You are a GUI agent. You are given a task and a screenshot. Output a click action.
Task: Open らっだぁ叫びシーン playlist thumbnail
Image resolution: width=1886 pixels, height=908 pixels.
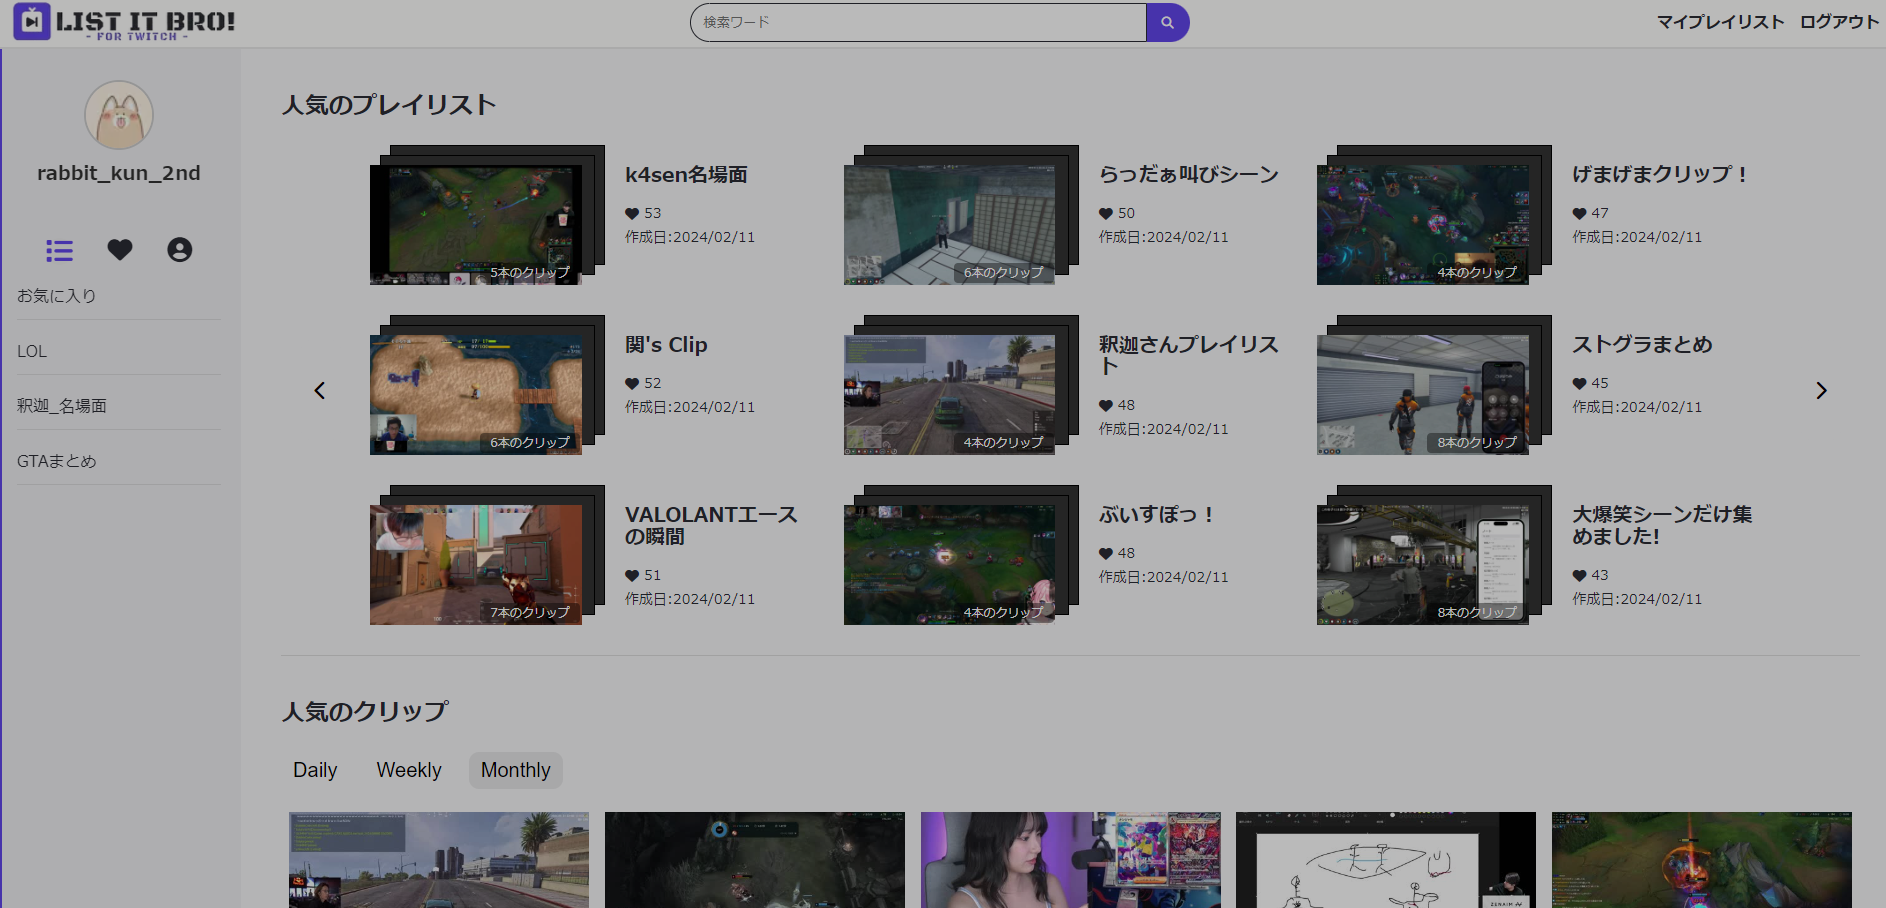pyautogui.click(x=950, y=225)
